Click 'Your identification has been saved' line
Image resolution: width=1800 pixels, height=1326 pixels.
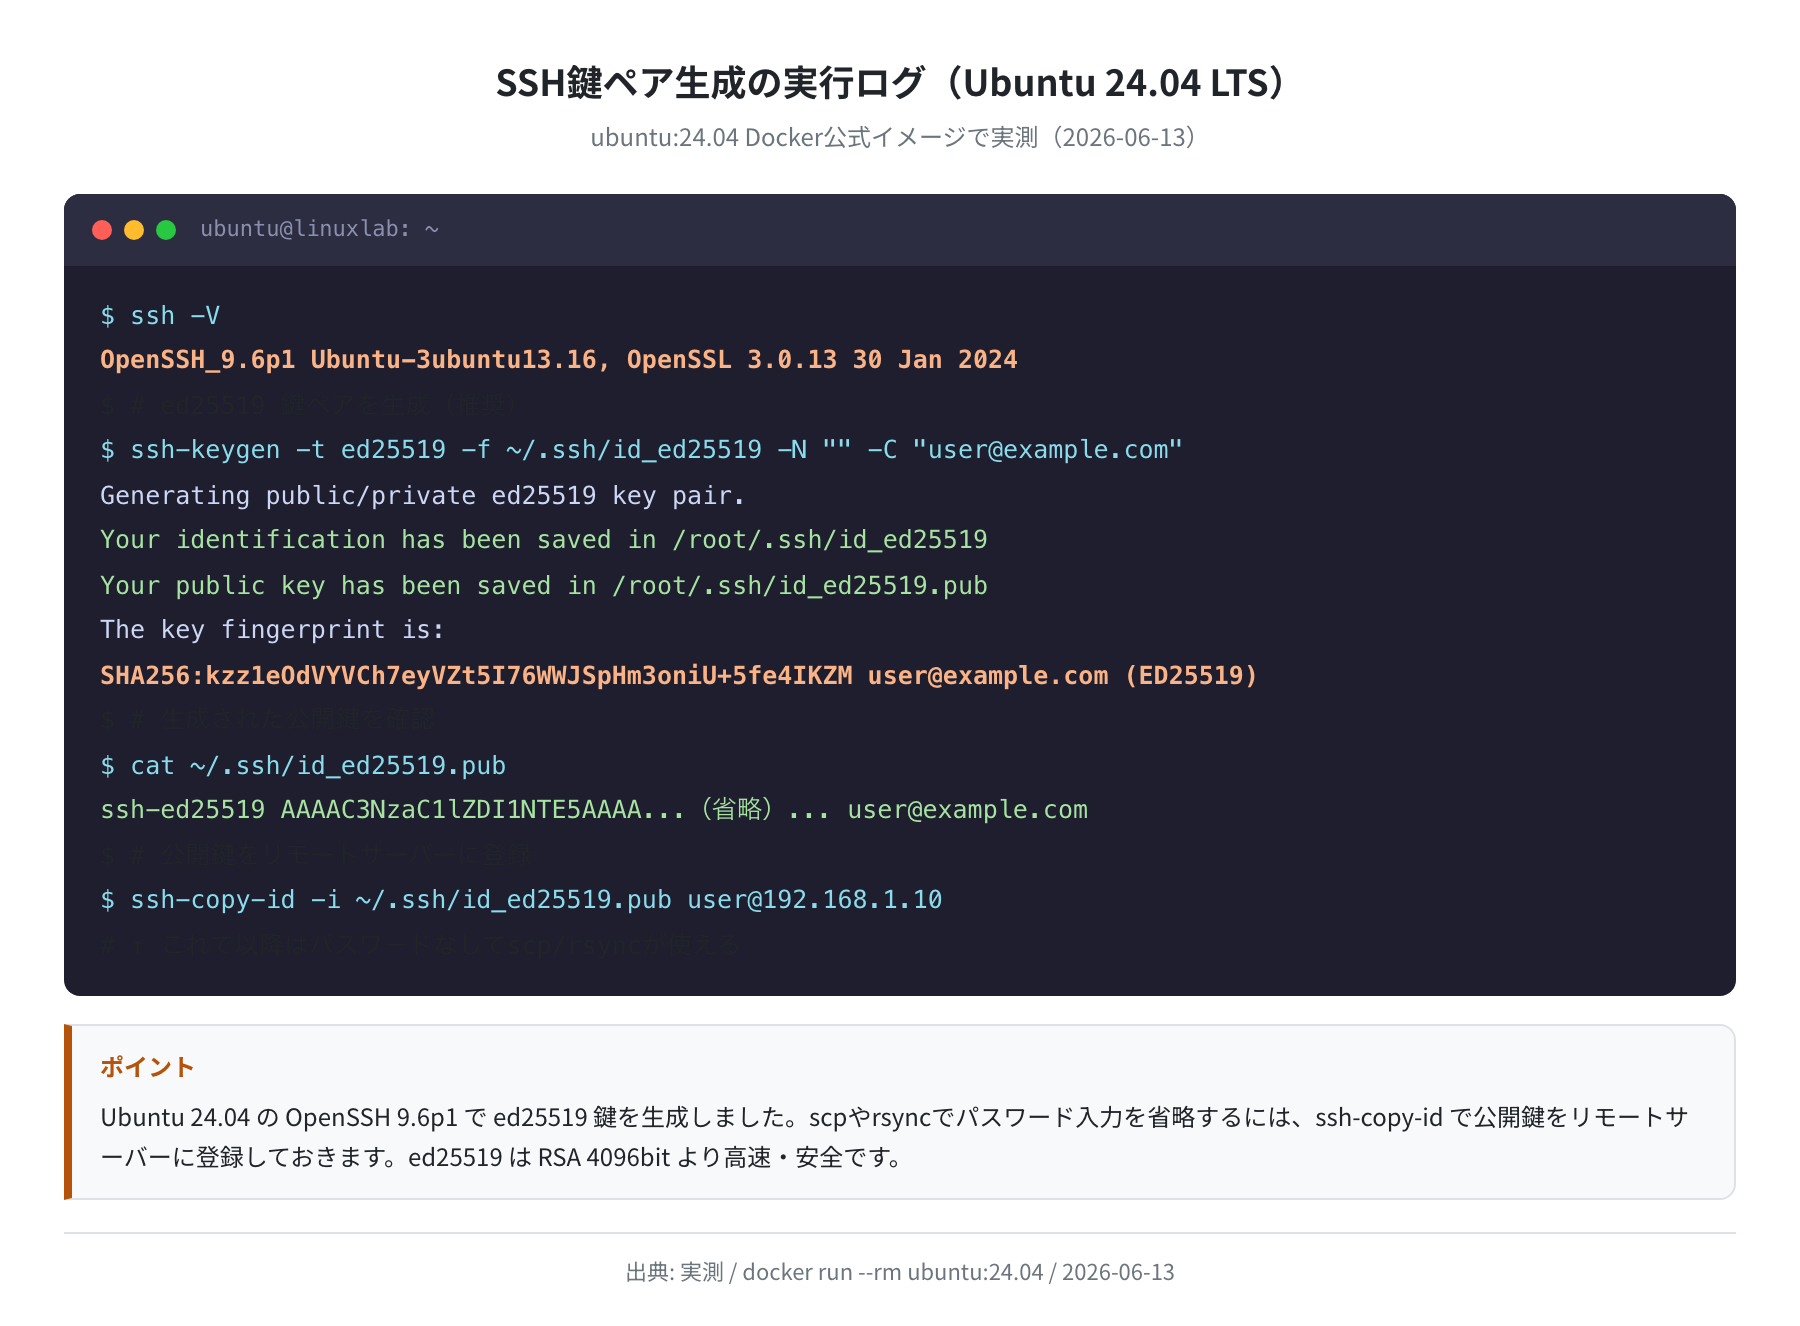[544, 540]
